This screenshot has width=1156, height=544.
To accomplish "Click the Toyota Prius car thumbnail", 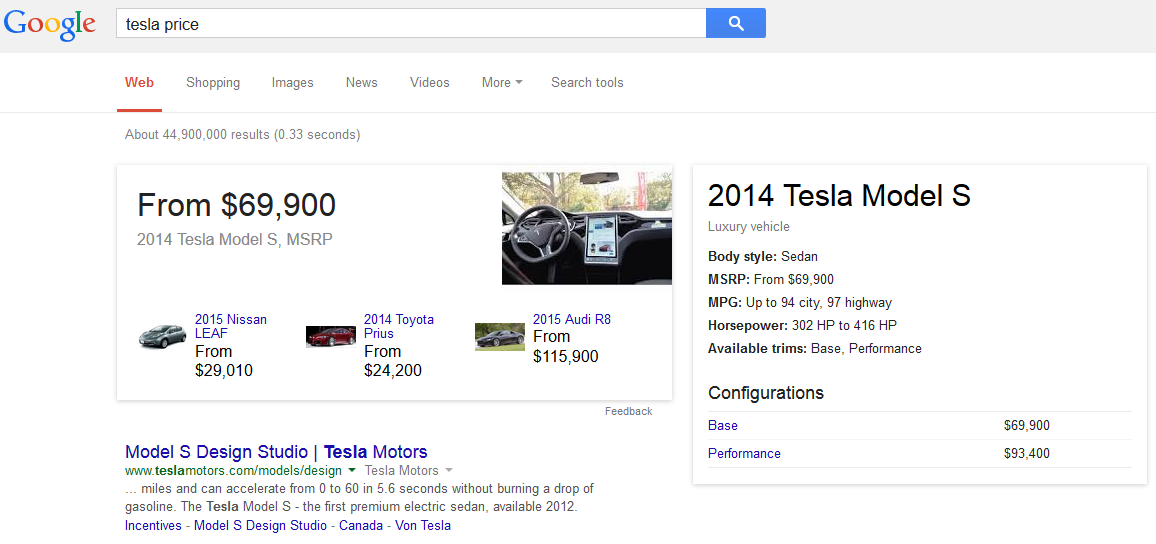I will pos(331,337).
